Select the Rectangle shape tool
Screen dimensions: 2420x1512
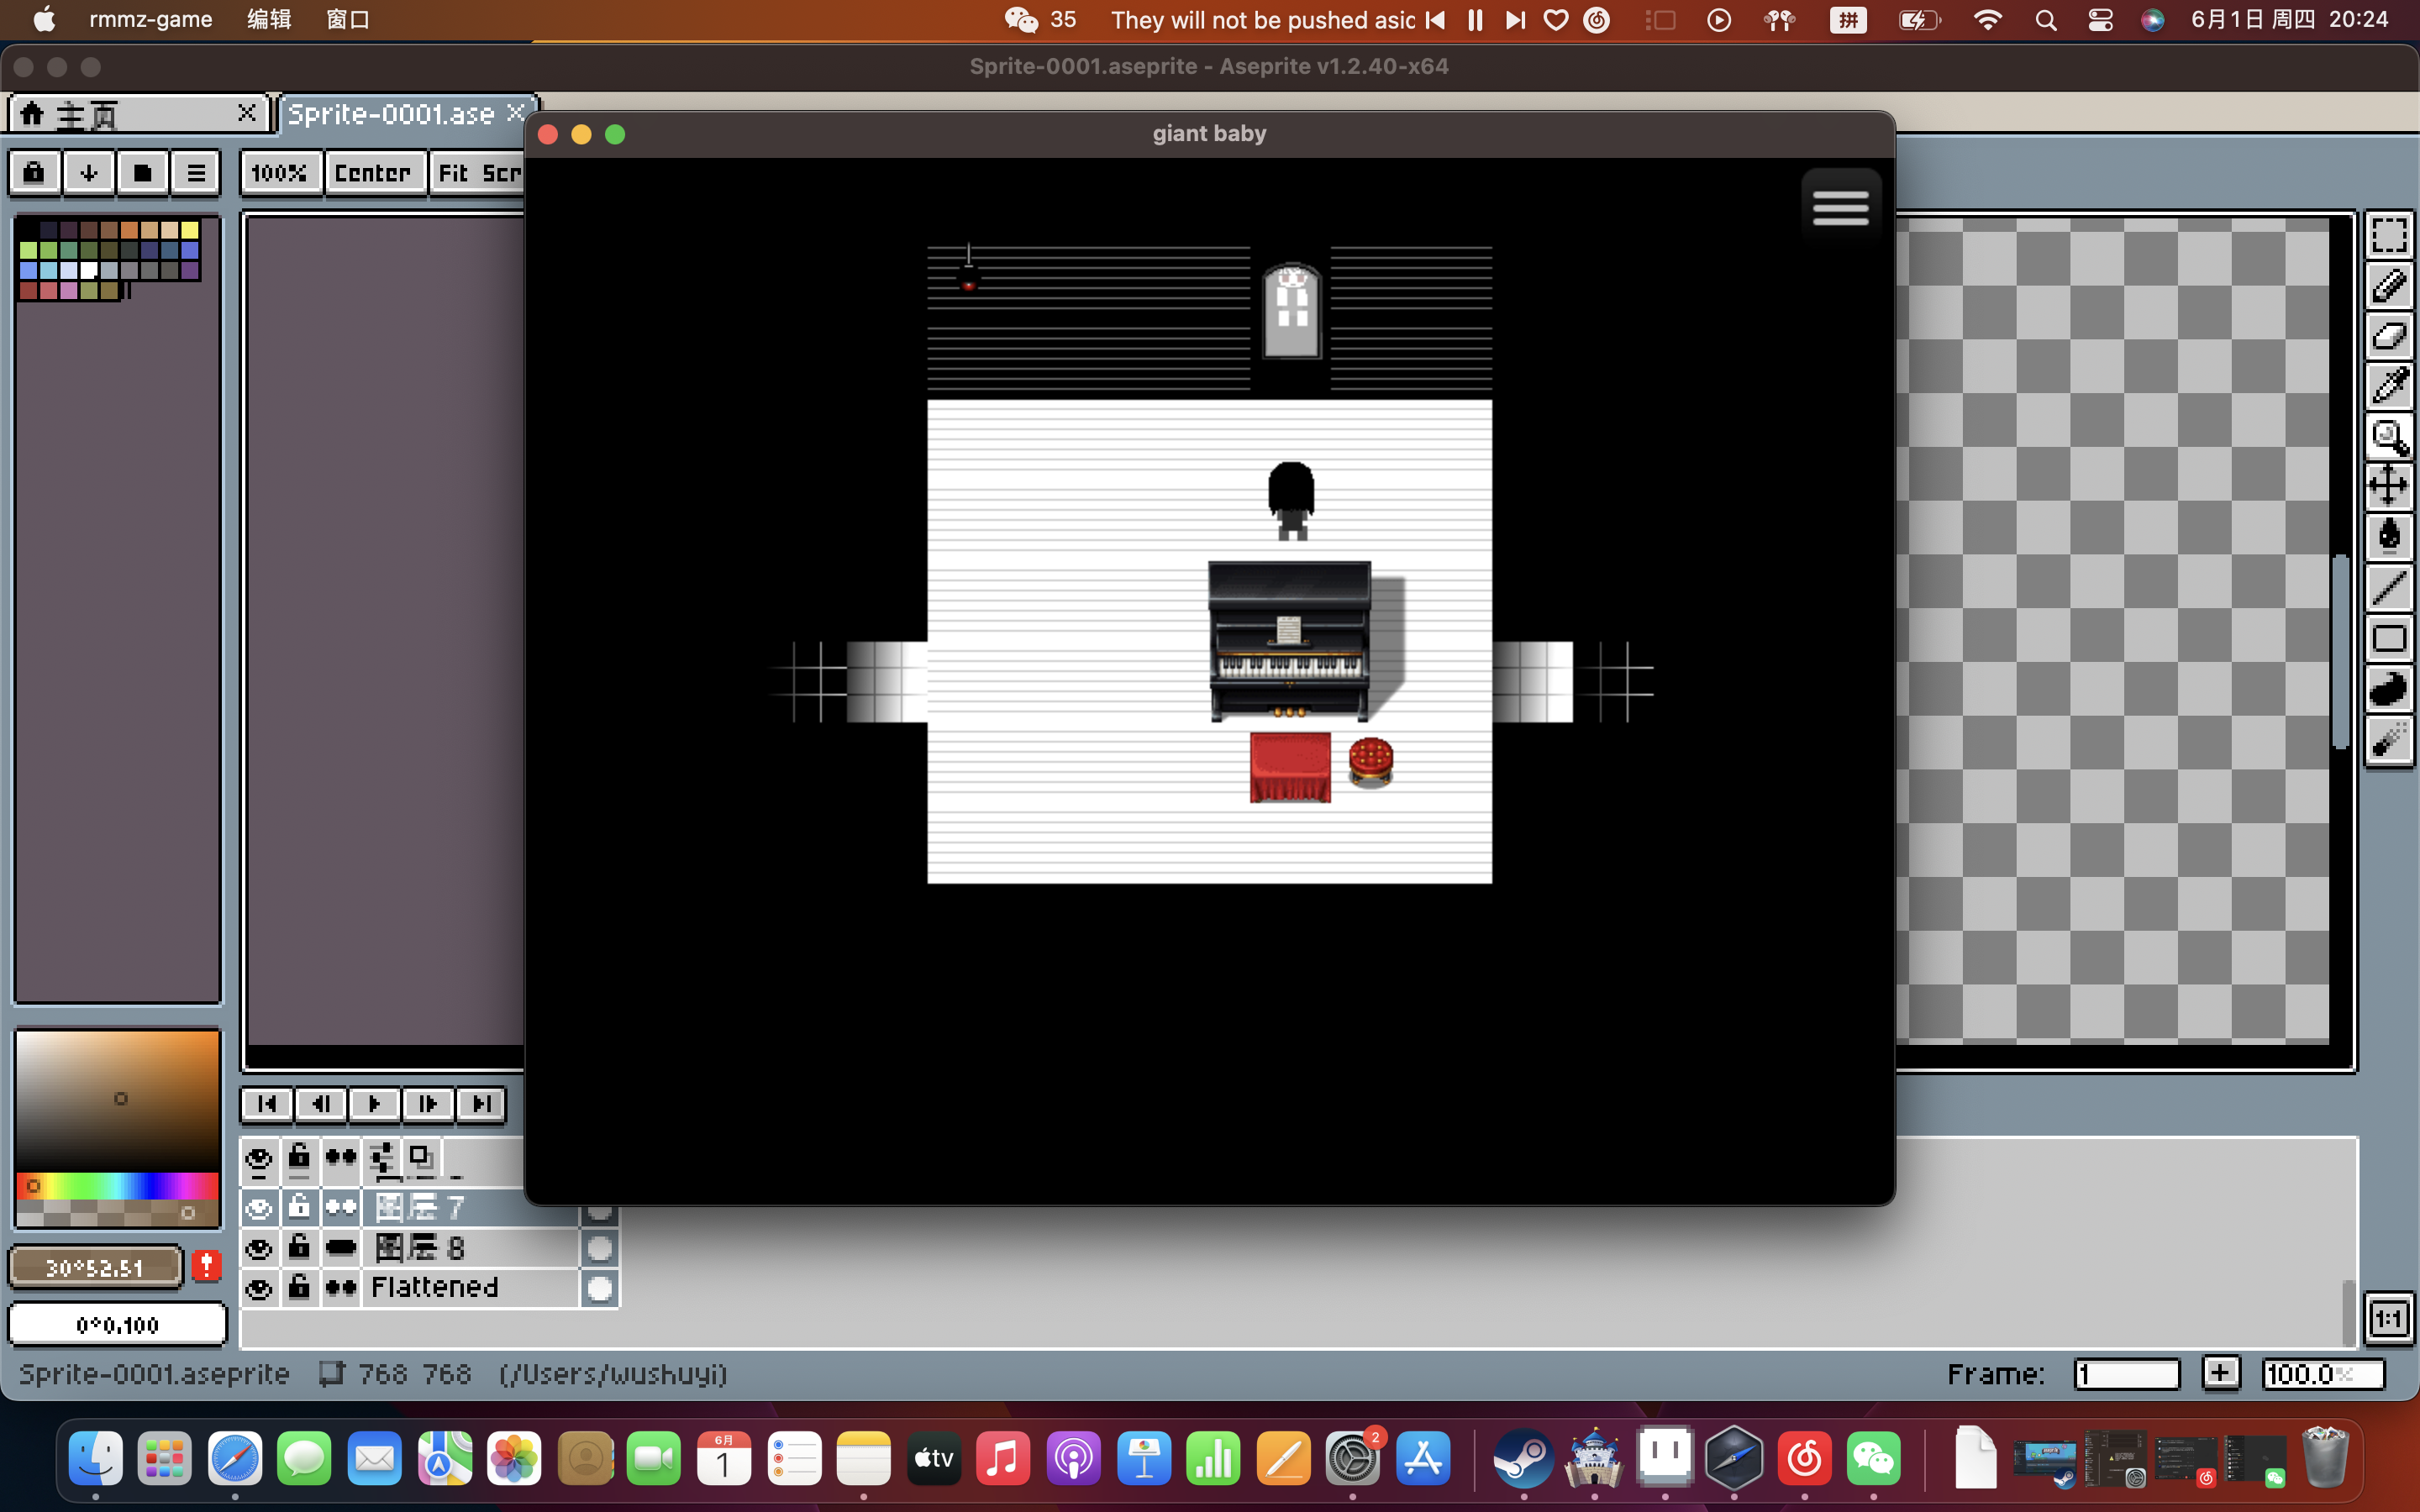point(2389,638)
